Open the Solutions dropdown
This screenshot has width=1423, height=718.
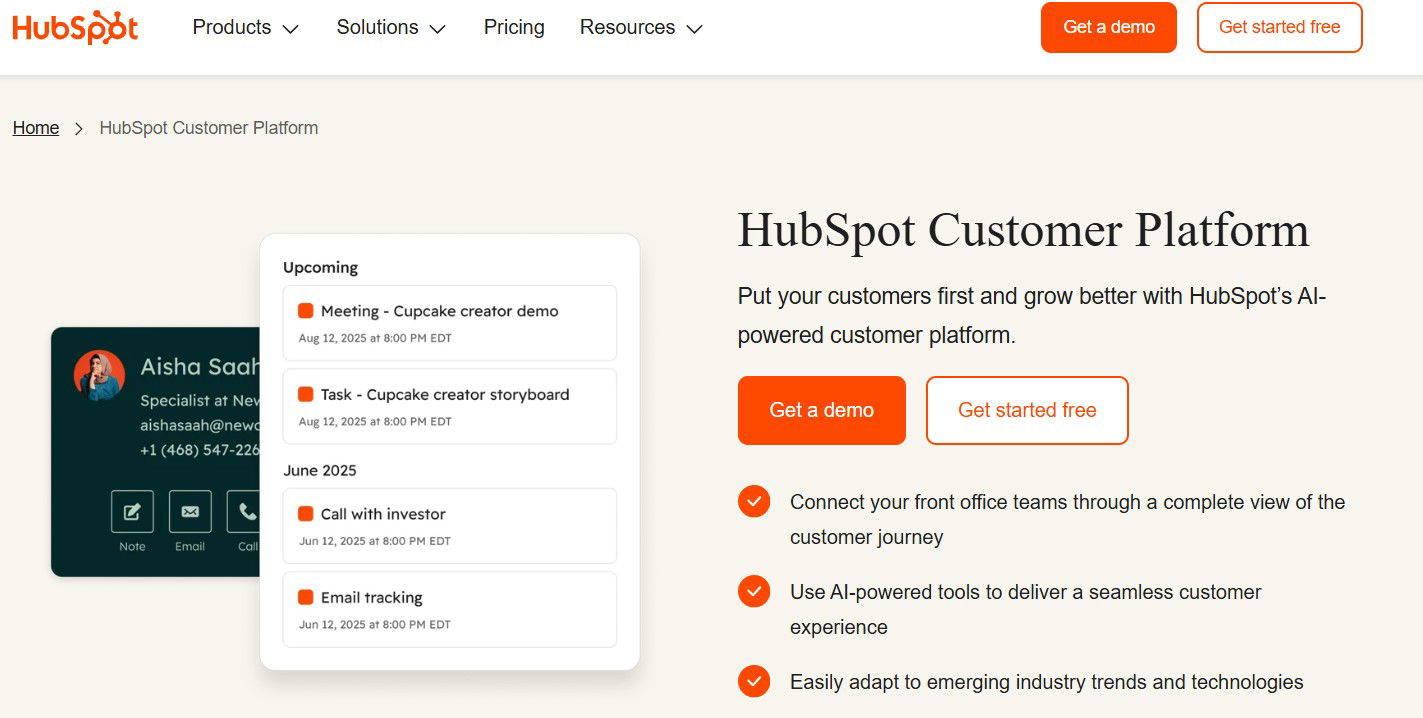tap(390, 27)
